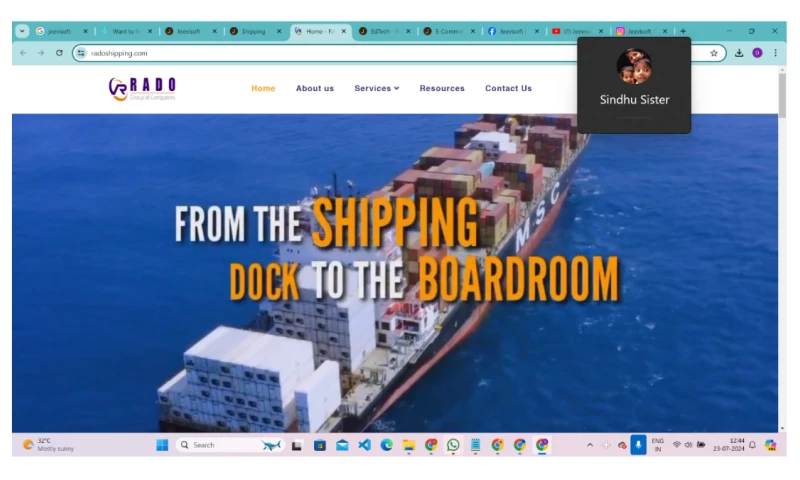Switch to the E-Commerce tab
Viewport: 800px width, 480px height.
tap(448, 31)
